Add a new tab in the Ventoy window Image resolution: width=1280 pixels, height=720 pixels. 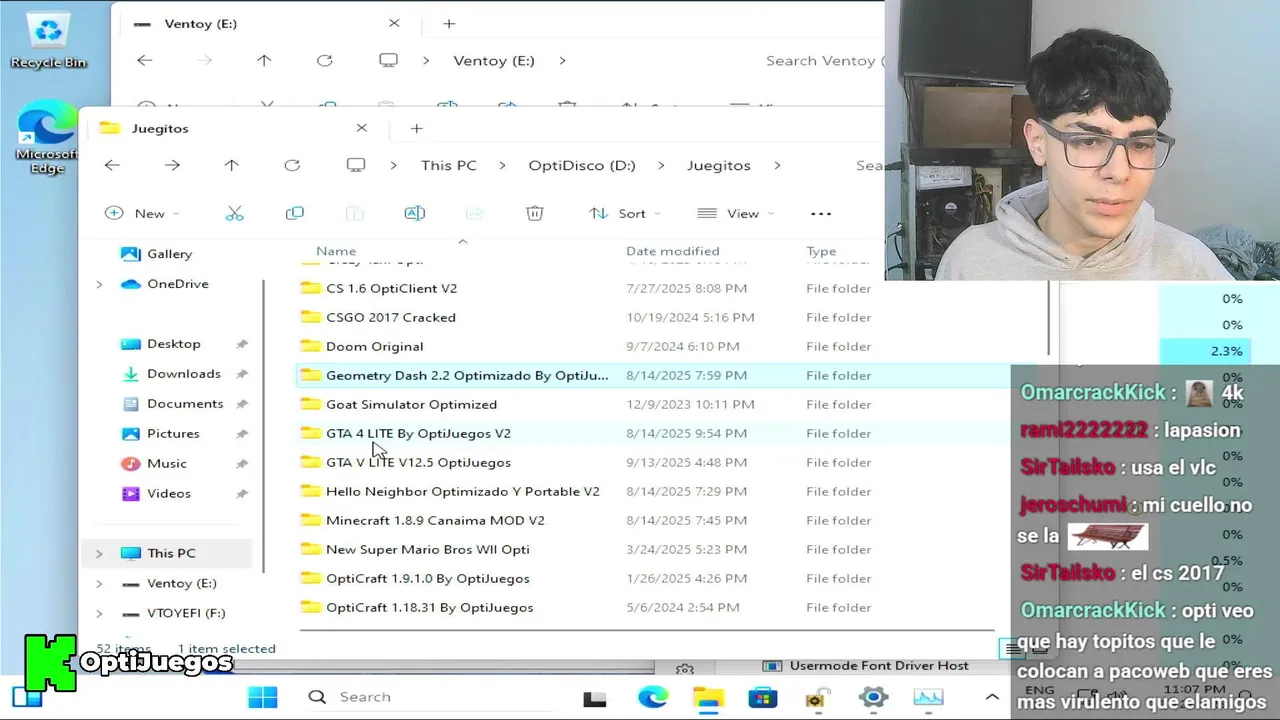[449, 23]
